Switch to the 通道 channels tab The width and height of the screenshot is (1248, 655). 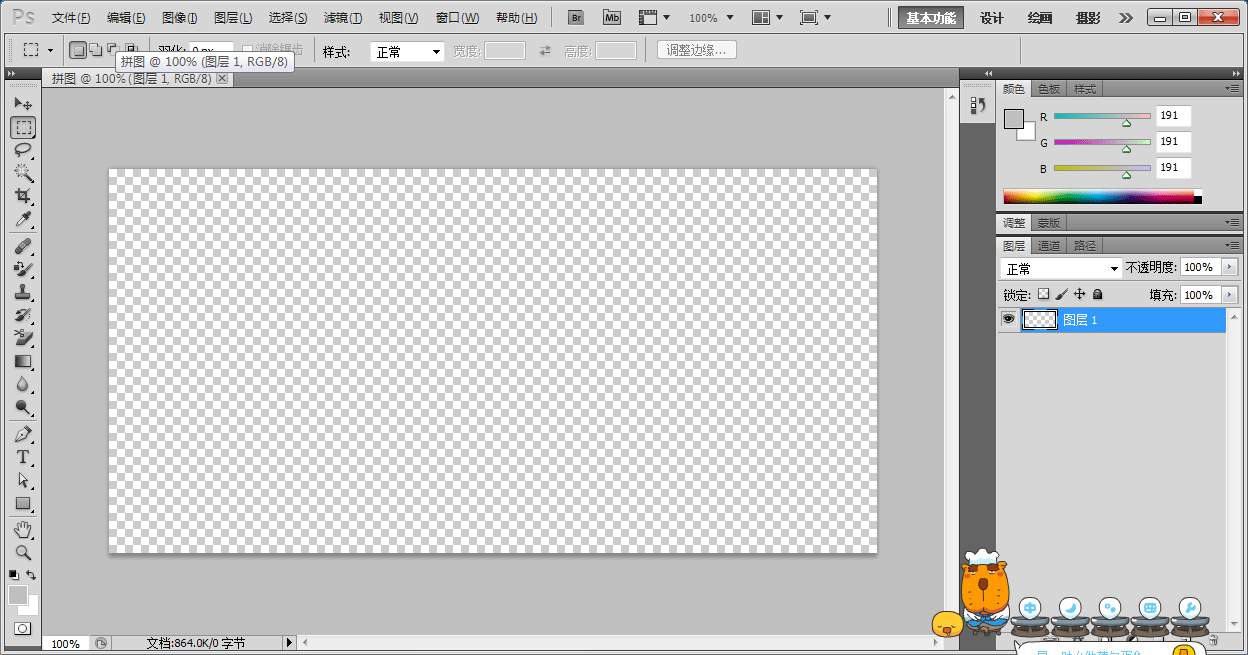tap(1048, 246)
